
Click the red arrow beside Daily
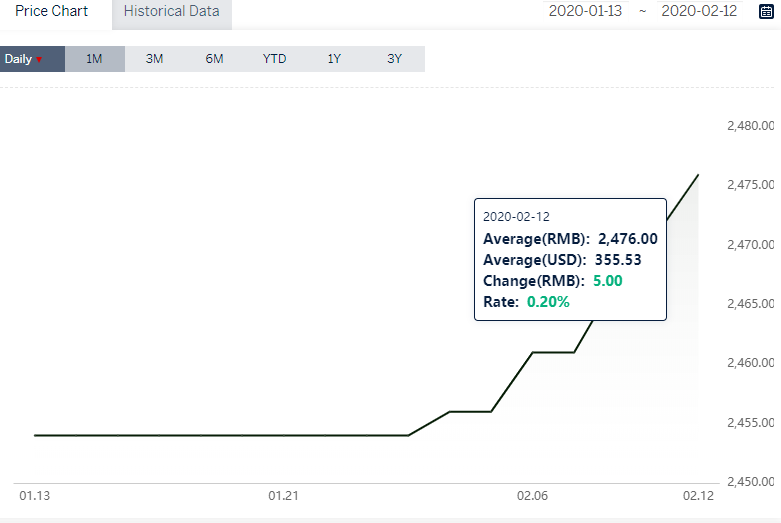(x=39, y=60)
